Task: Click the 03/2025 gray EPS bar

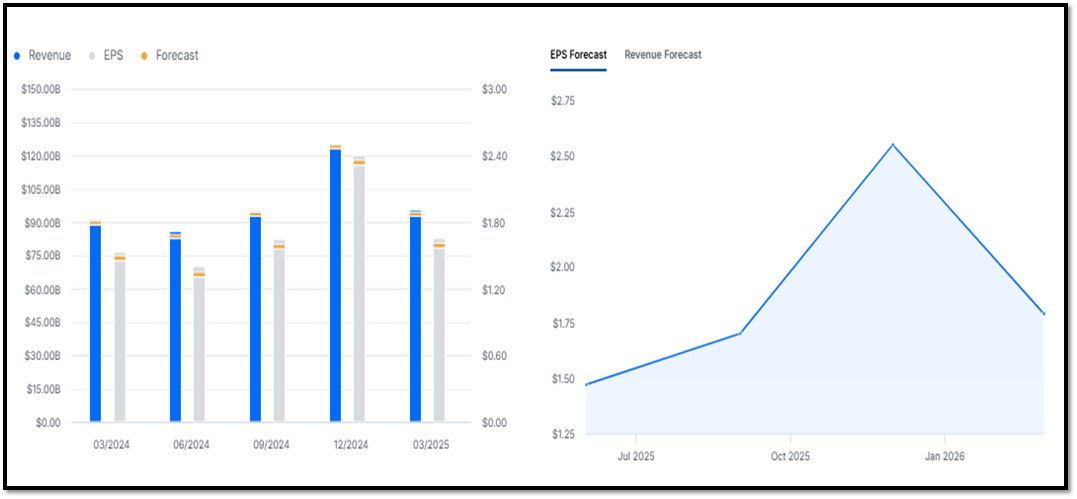Action: click(x=439, y=335)
